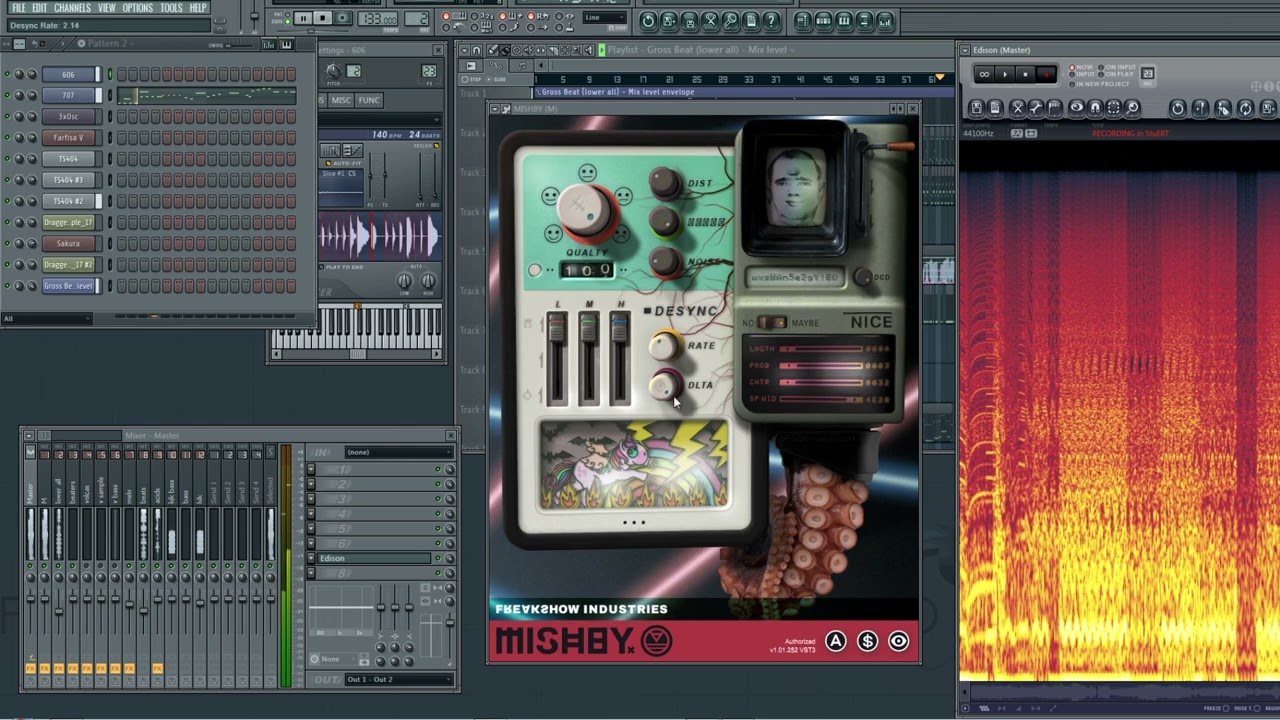Select the Farfisa V channel button

(68, 137)
